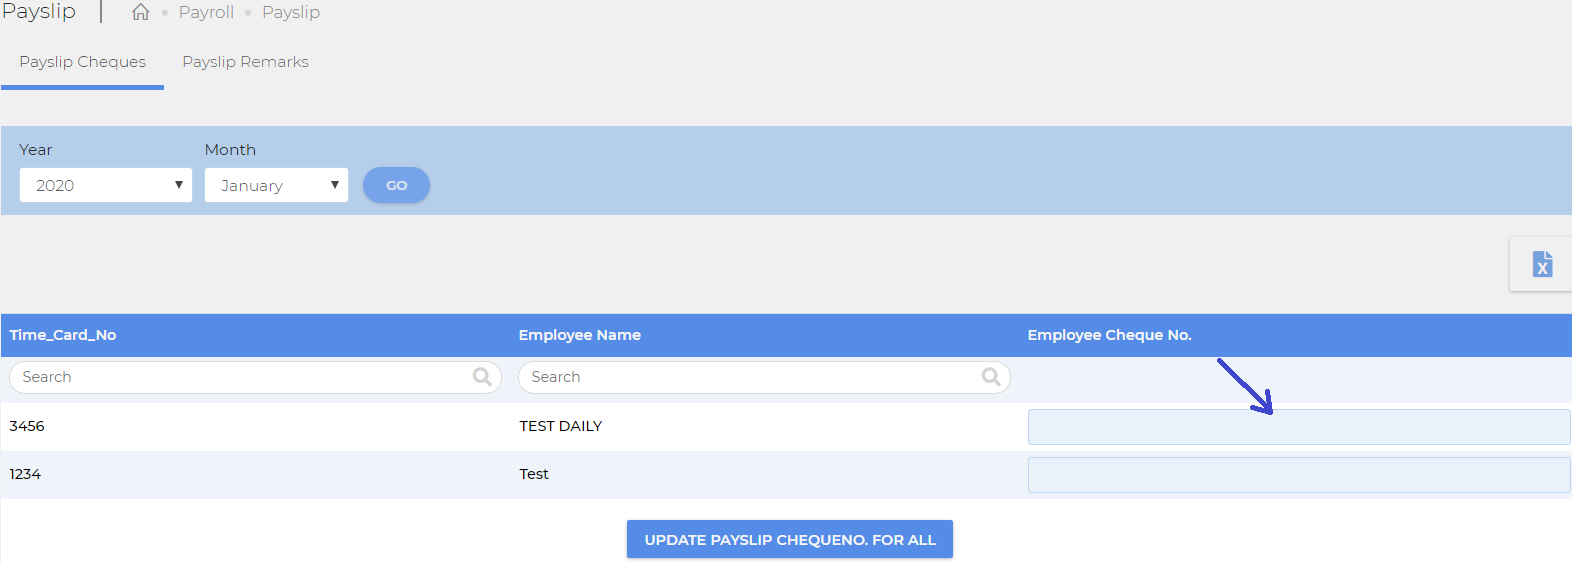Export table using the Excel file icon
This screenshot has height=563, width=1572.
point(1542,264)
